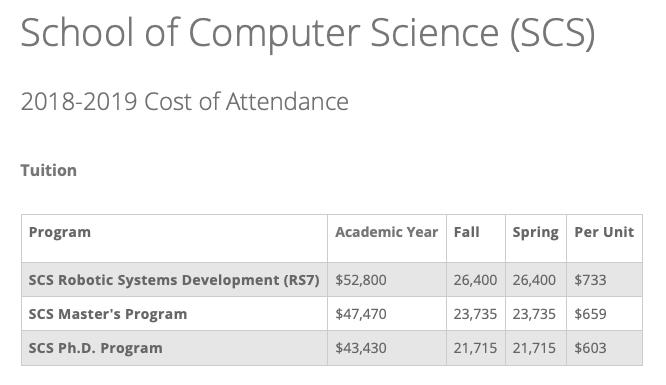
Task: Click the Fall column header
Action: point(466,232)
